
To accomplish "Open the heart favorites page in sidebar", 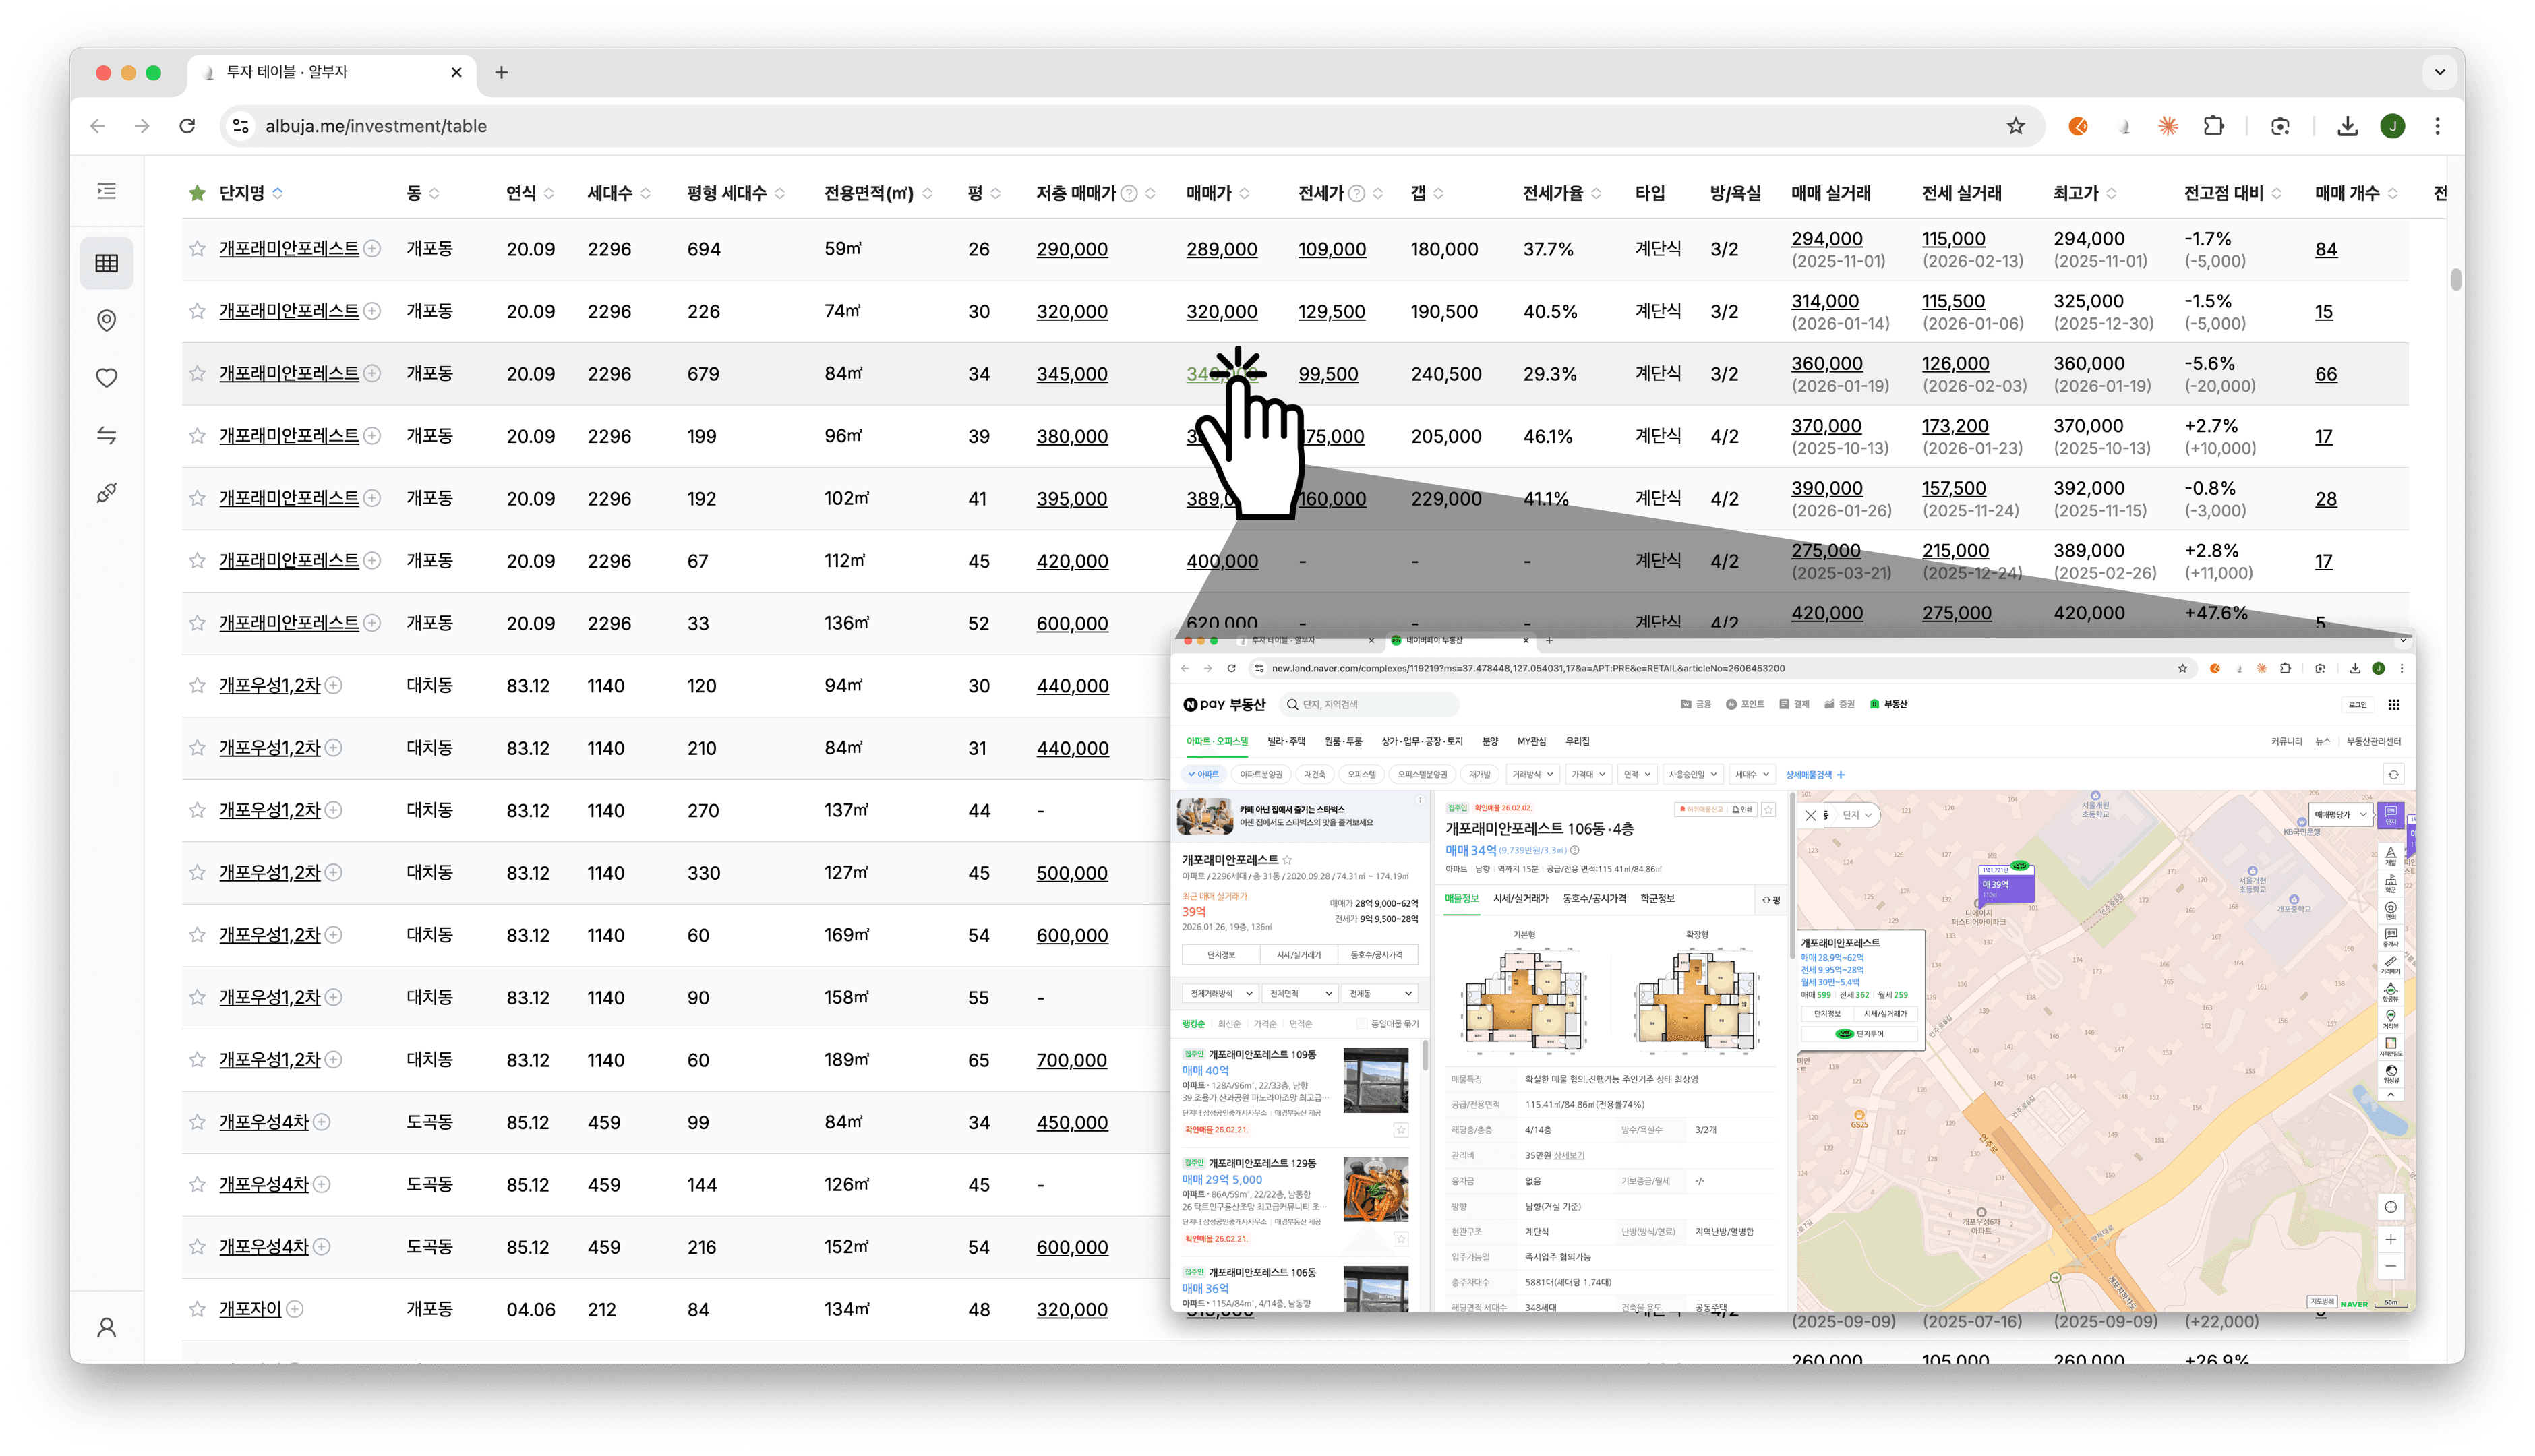I will [x=107, y=378].
